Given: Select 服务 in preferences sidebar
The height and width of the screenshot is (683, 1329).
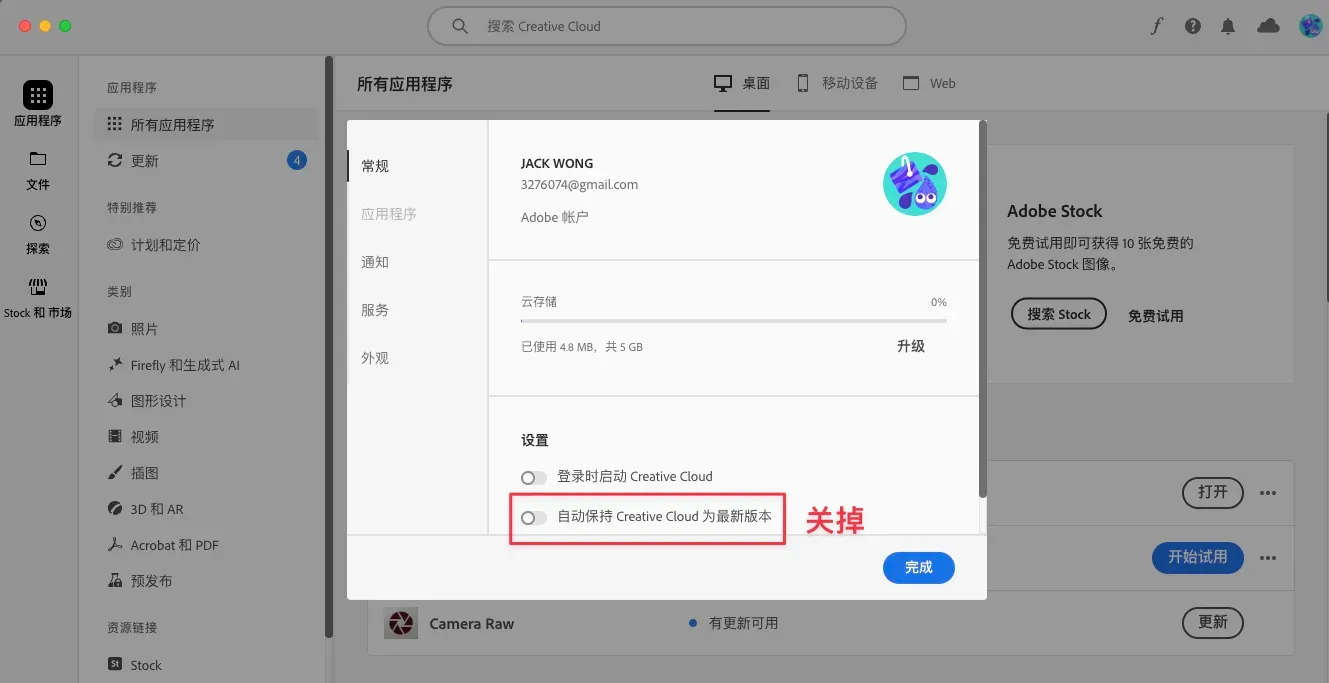Looking at the screenshot, I should (x=375, y=310).
